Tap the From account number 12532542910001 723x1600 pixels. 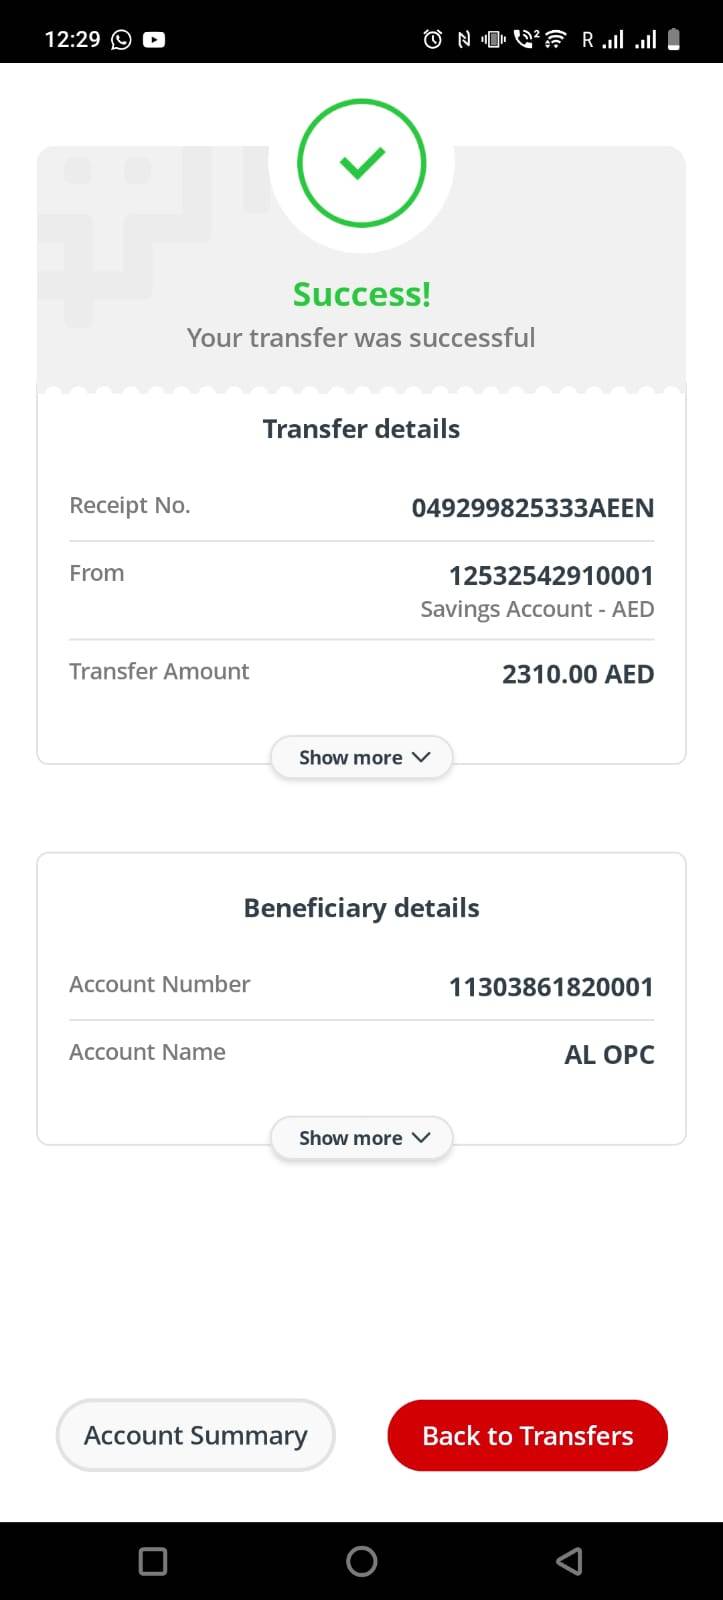click(x=550, y=576)
